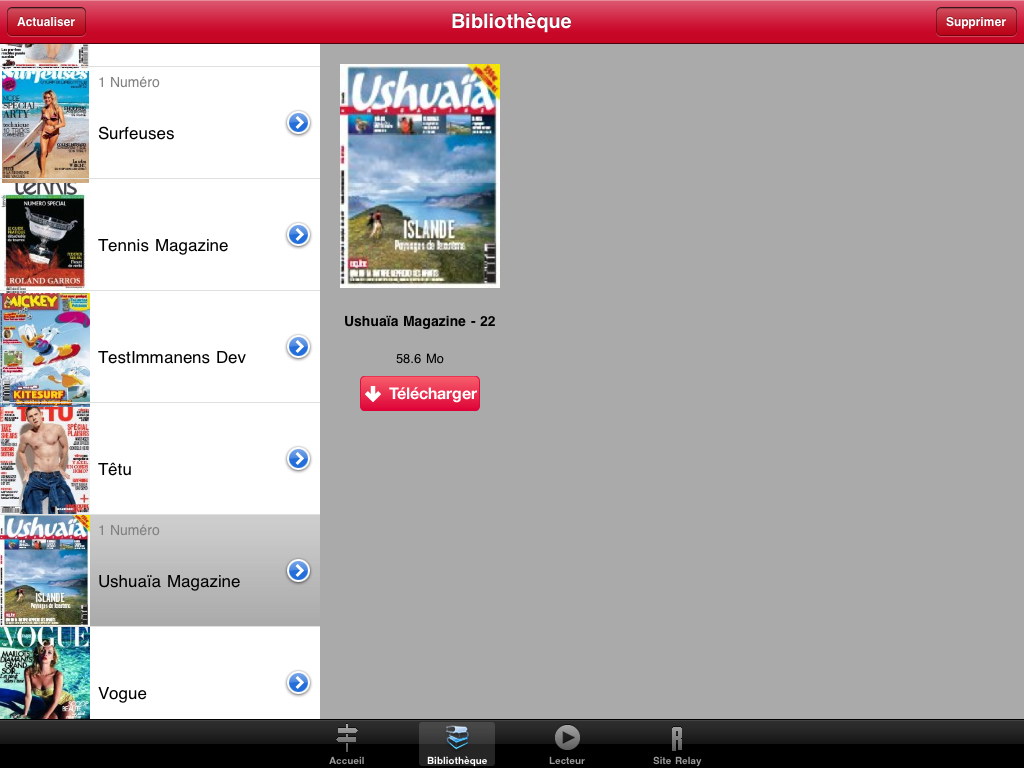
Task: Click the Actualiser button
Action: (x=46, y=22)
